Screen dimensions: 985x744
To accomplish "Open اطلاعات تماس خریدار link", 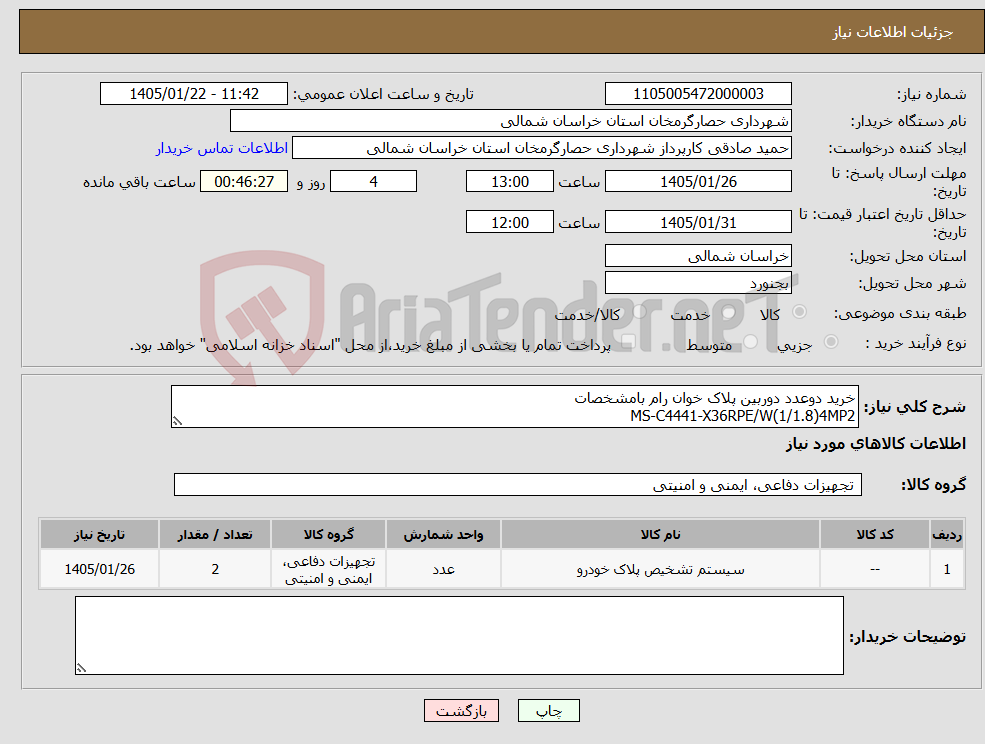I will [x=222, y=148].
